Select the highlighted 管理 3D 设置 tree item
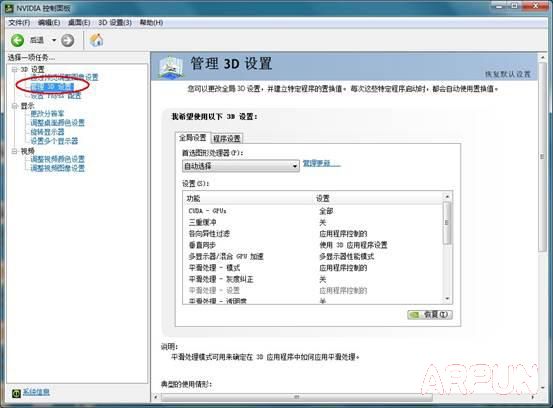 [52, 86]
